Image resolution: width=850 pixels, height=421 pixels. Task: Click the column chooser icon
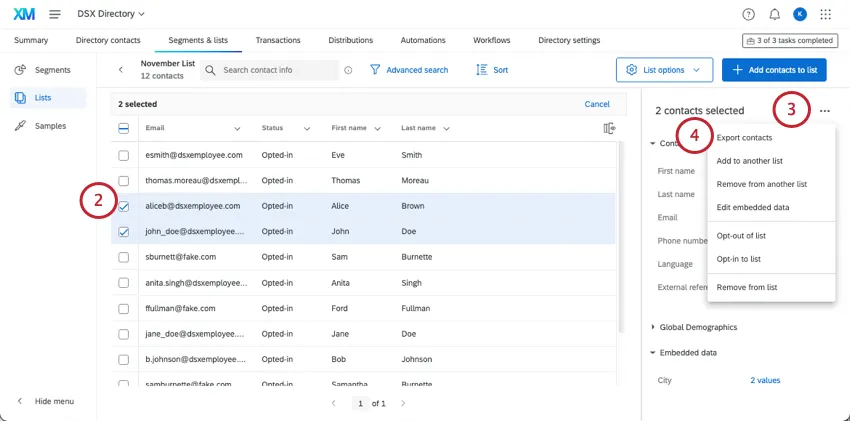(609, 128)
